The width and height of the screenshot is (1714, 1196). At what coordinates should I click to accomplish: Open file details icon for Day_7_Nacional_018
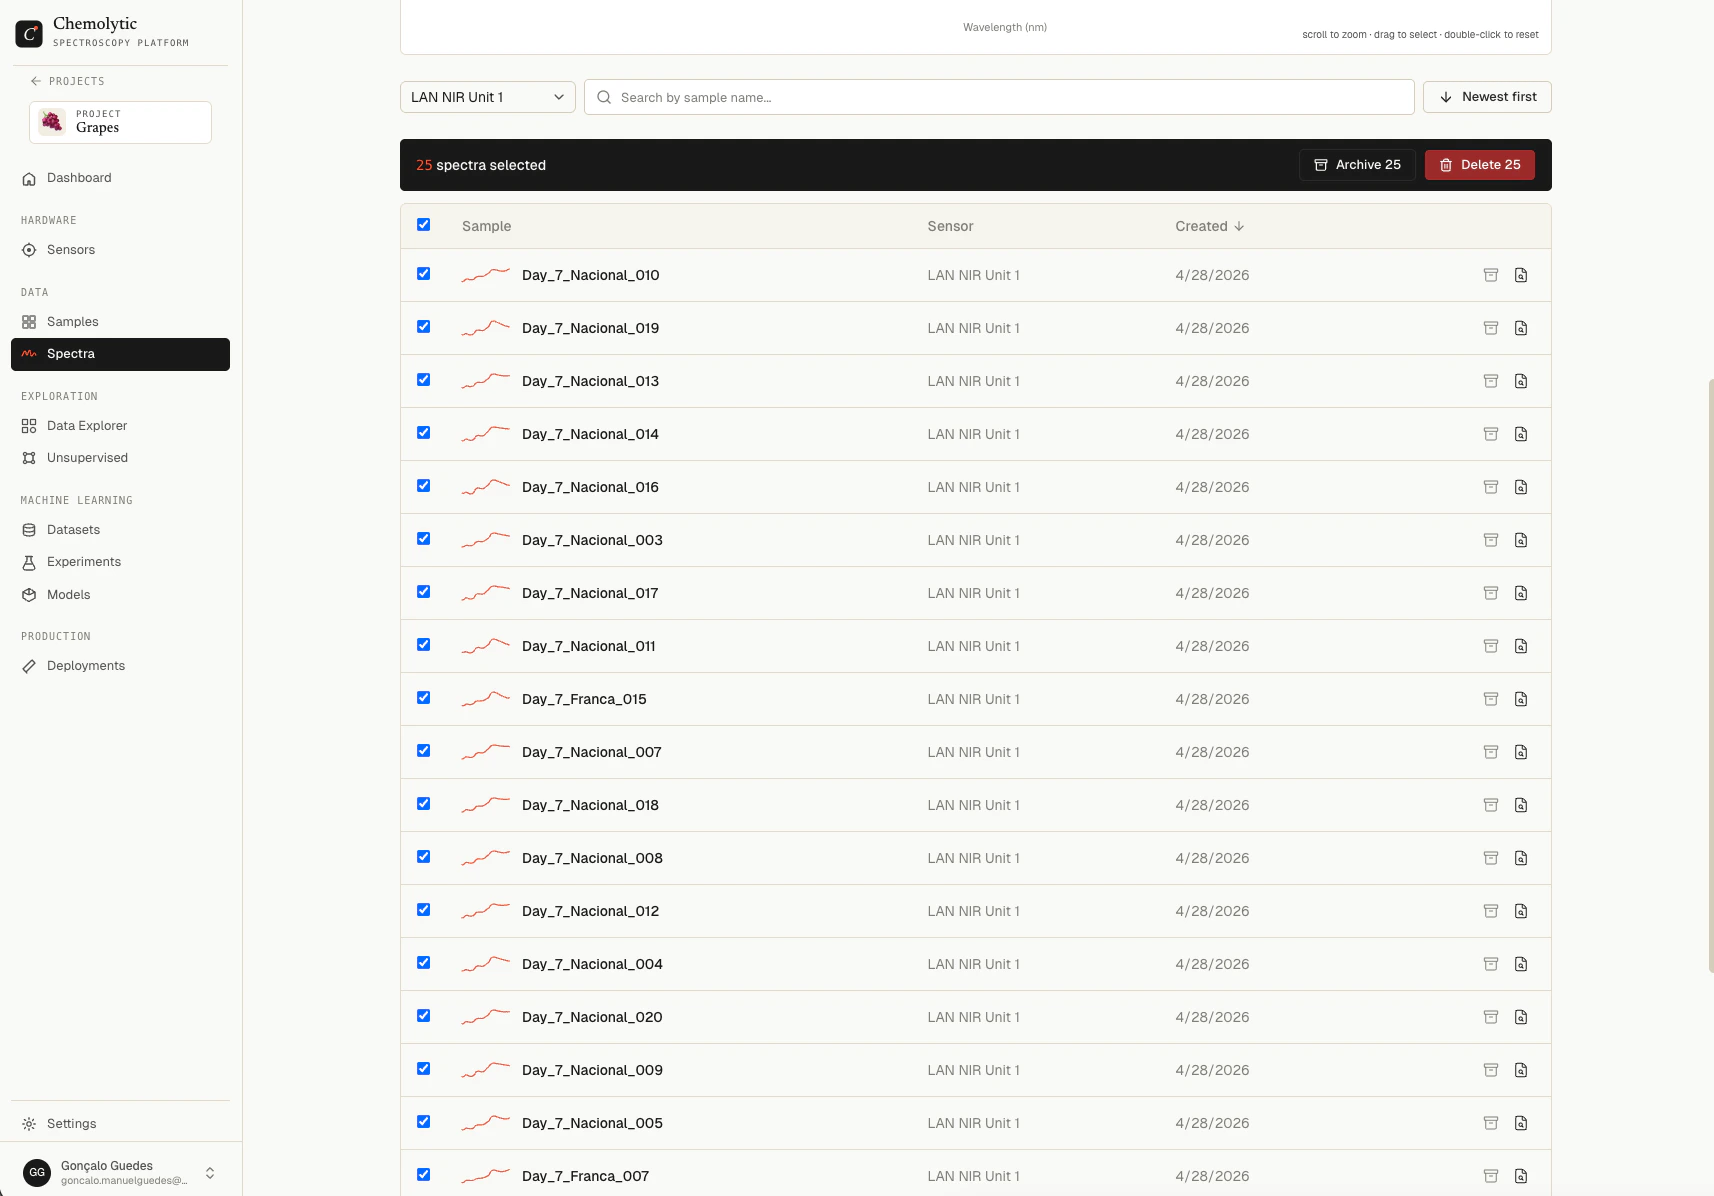[x=1521, y=805]
